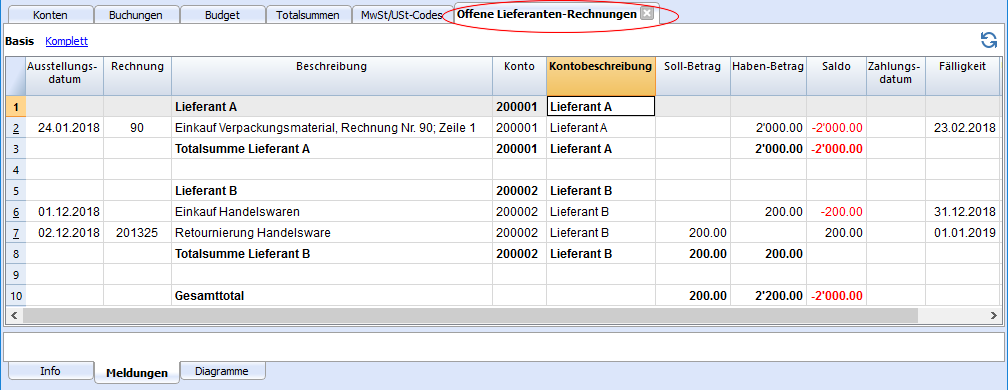Select description Einkauf Verpackungsmaterial, Rechnung Nr. 90
Viewport: 1008px width, 390px height.
coord(332,128)
